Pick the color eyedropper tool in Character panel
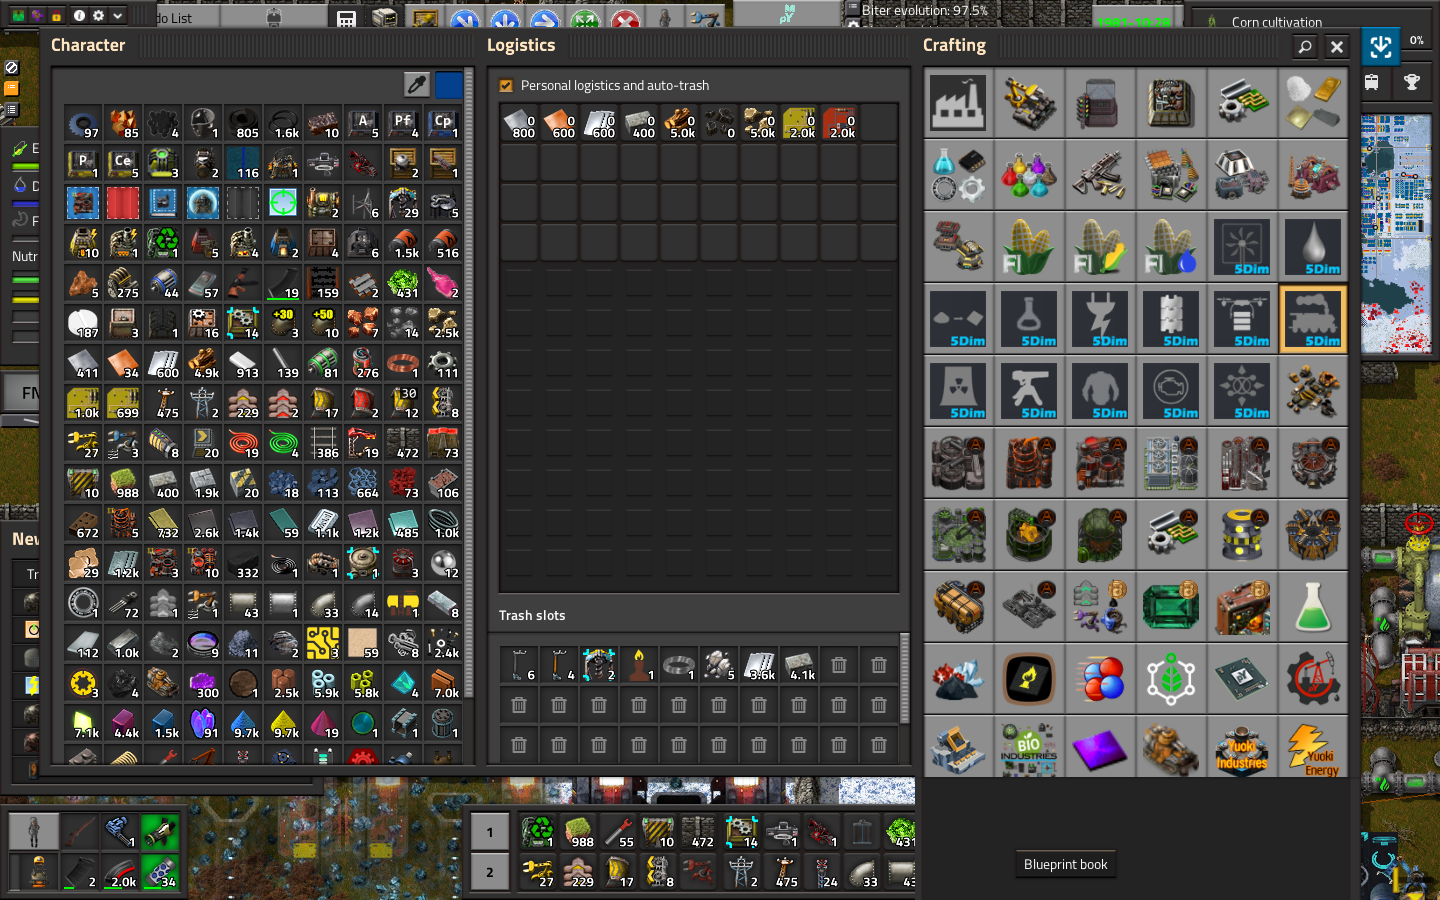The image size is (1440, 900). [x=416, y=84]
